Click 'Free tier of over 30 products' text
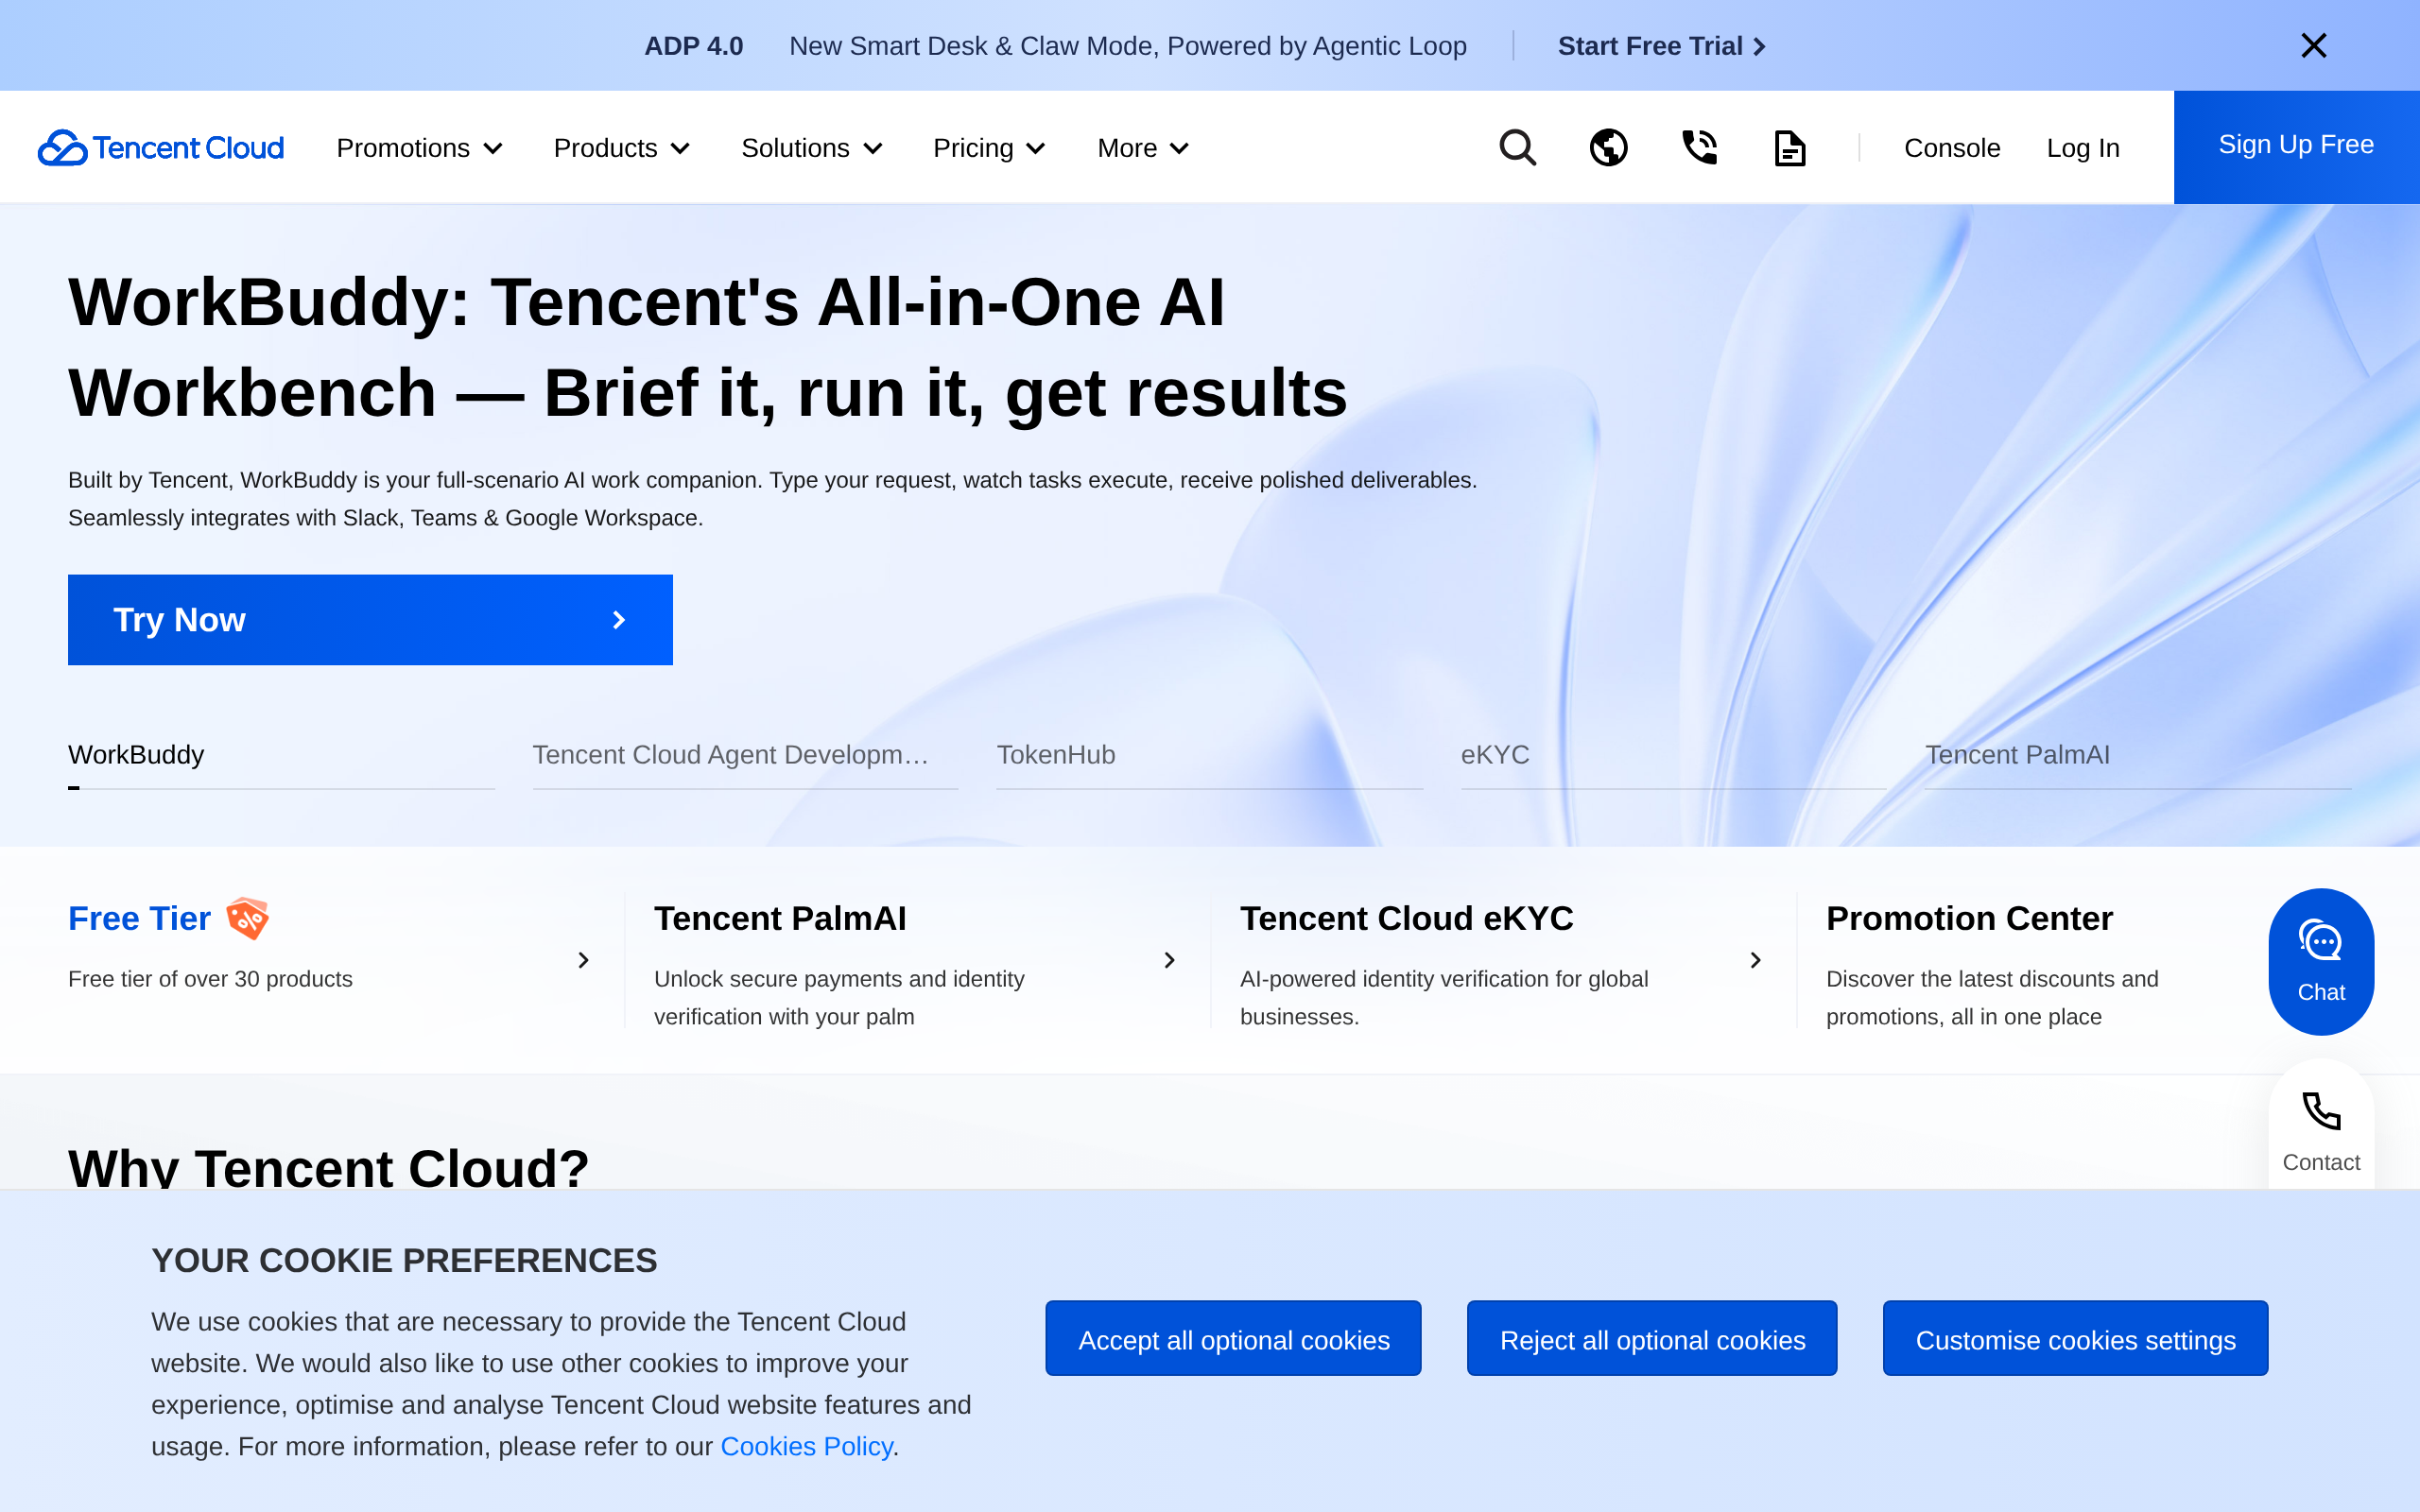This screenshot has height=1512, width=2420. [210, 979]
